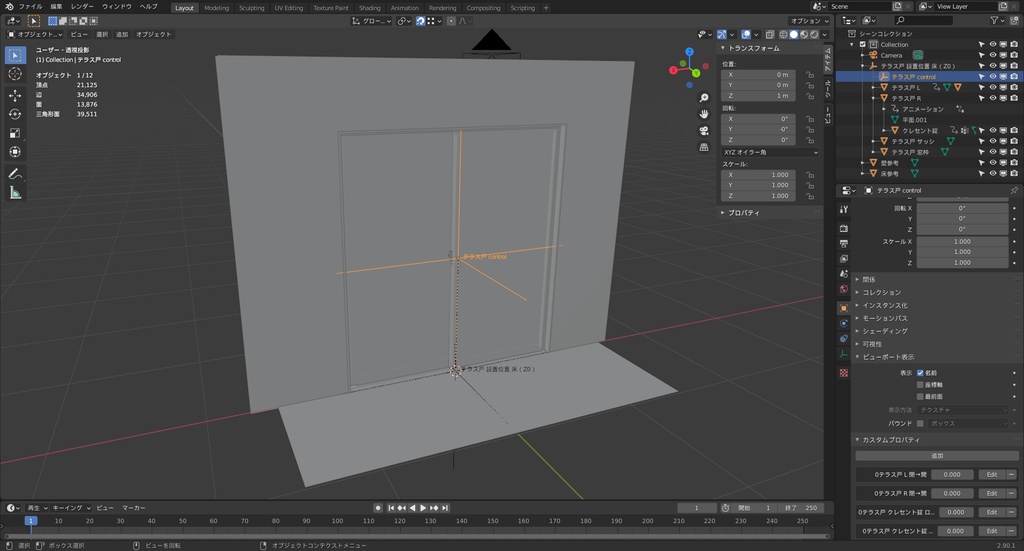Hide the Camera object with its eye icon
This screenshot has height=551, width=1024.
(x=993, y=55)
